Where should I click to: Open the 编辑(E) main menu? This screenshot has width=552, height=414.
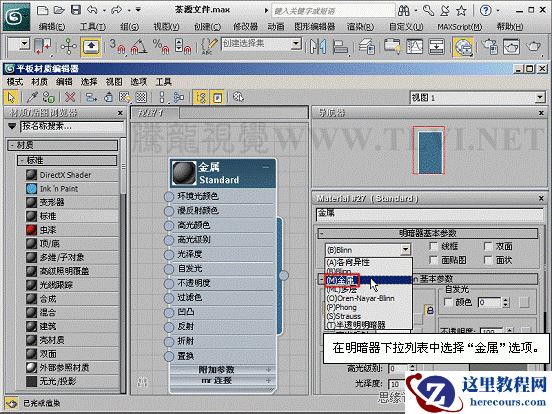tap(52, 27)
